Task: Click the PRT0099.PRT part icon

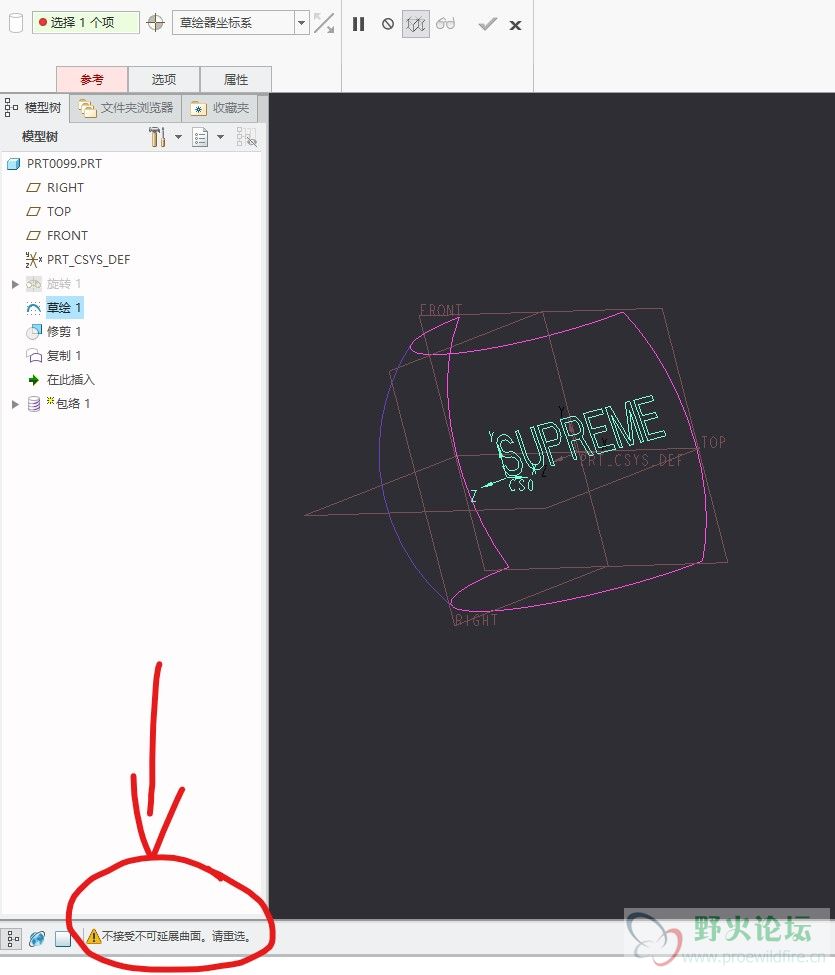Action: 14,164
